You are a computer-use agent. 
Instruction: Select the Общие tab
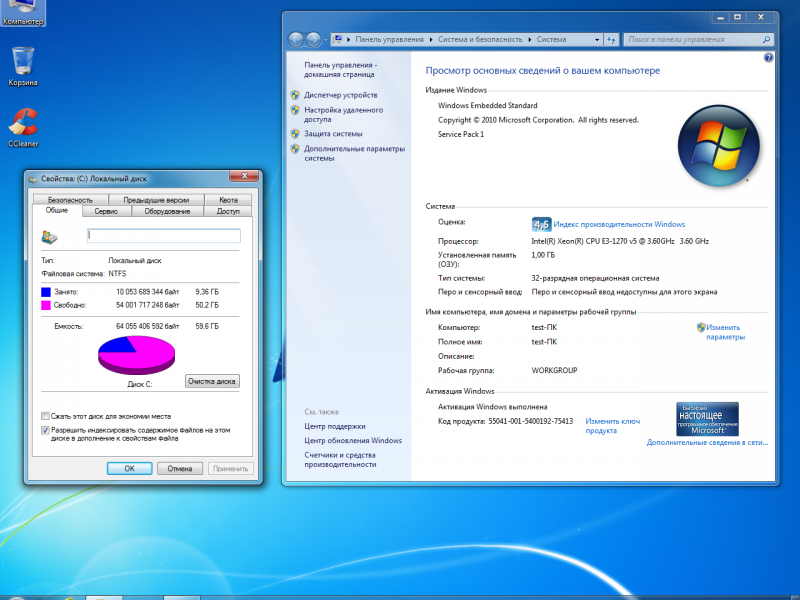point(57,210)
